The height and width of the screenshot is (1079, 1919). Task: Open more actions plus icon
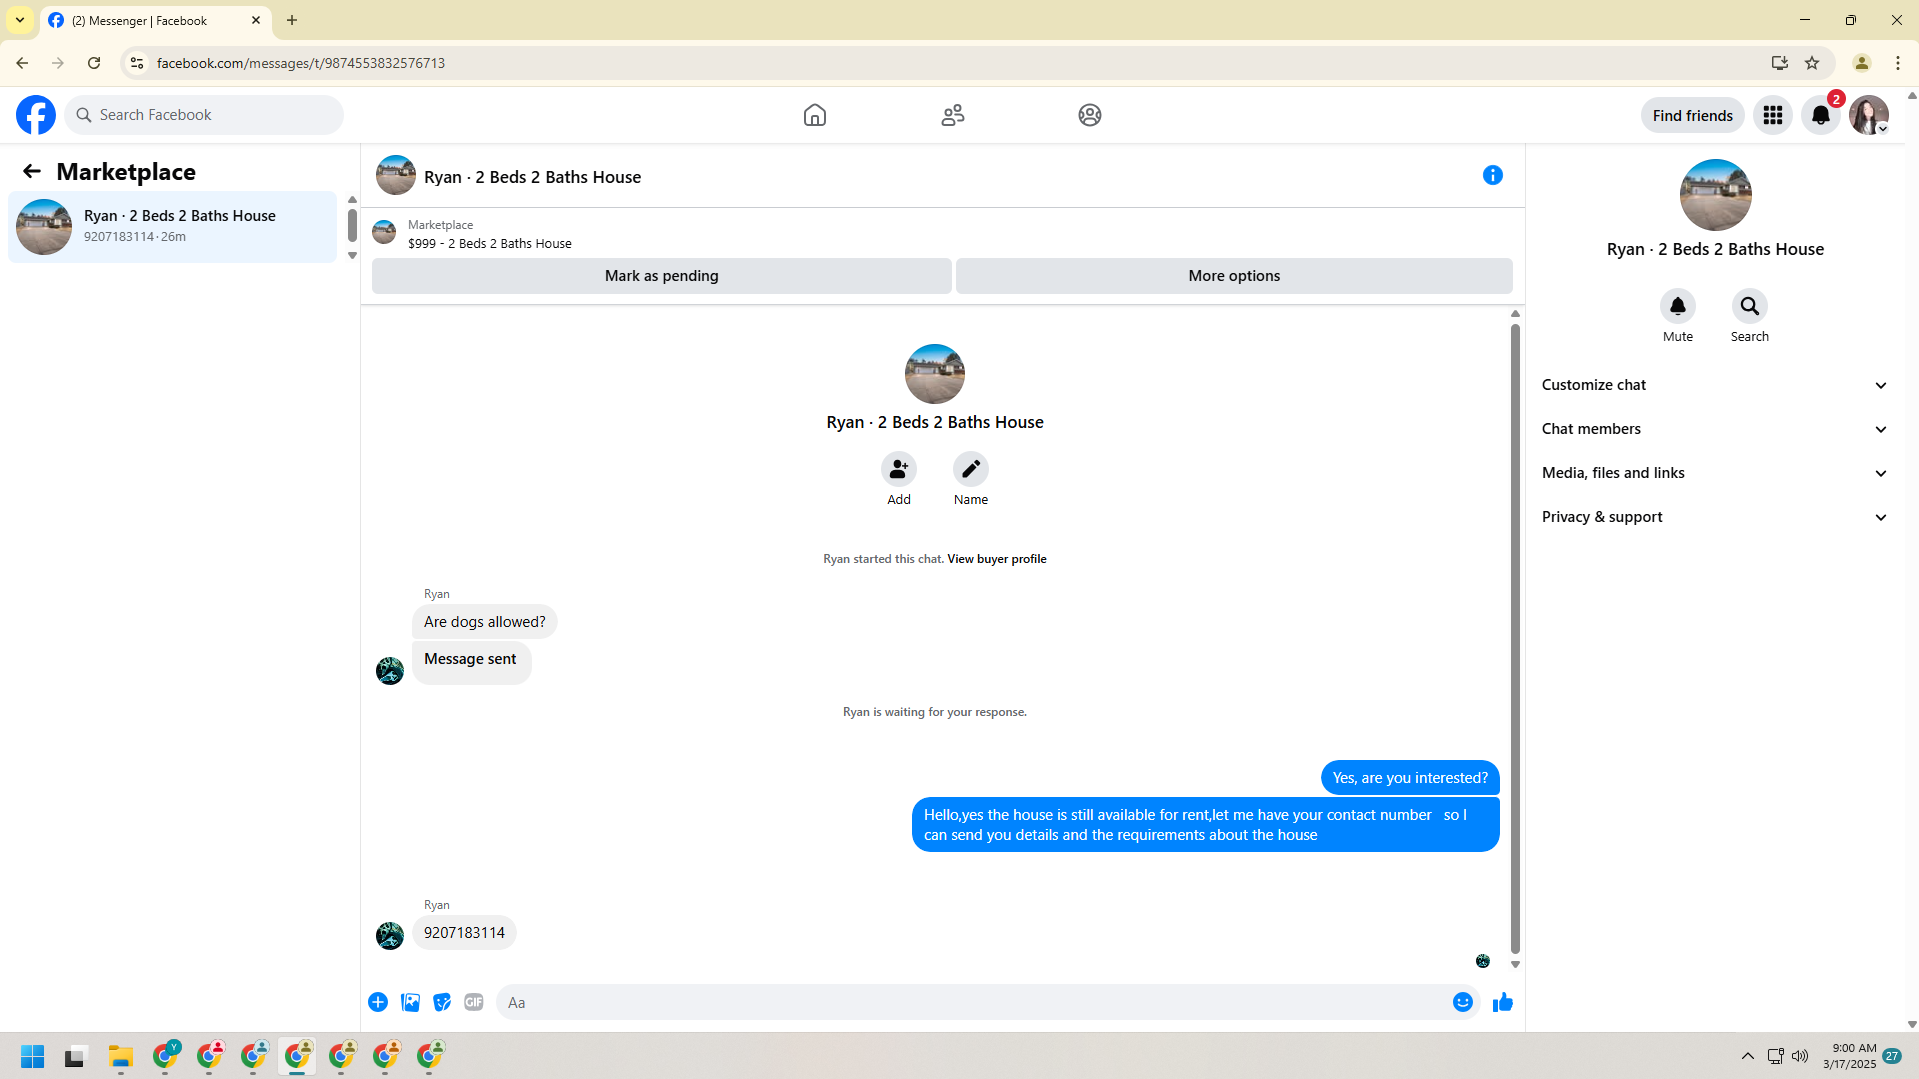click(378, 1002)
